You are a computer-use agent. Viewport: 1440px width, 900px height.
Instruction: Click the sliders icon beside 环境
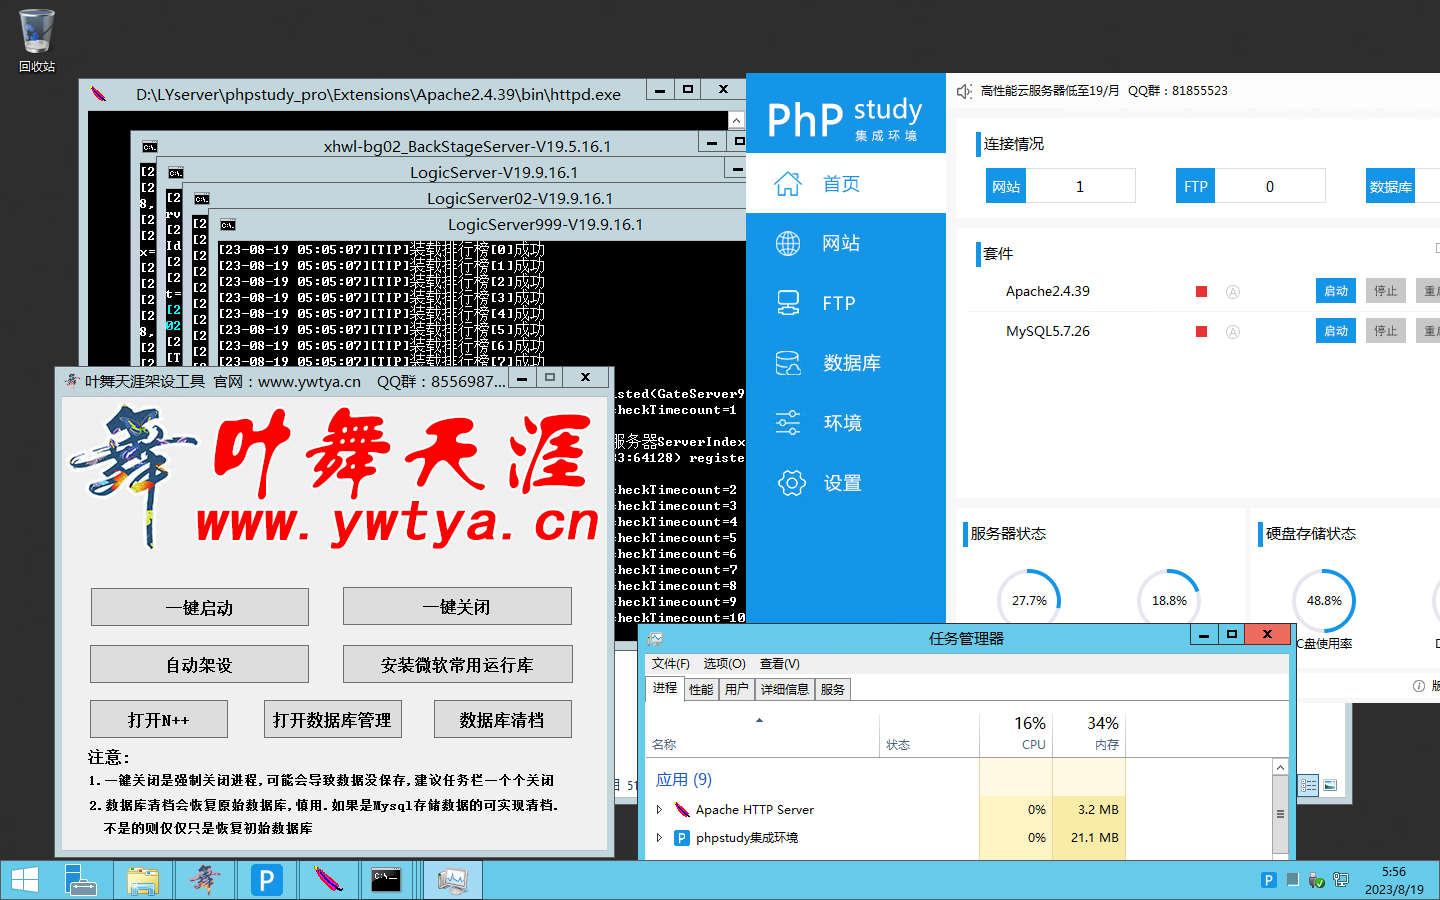point(788,423)
